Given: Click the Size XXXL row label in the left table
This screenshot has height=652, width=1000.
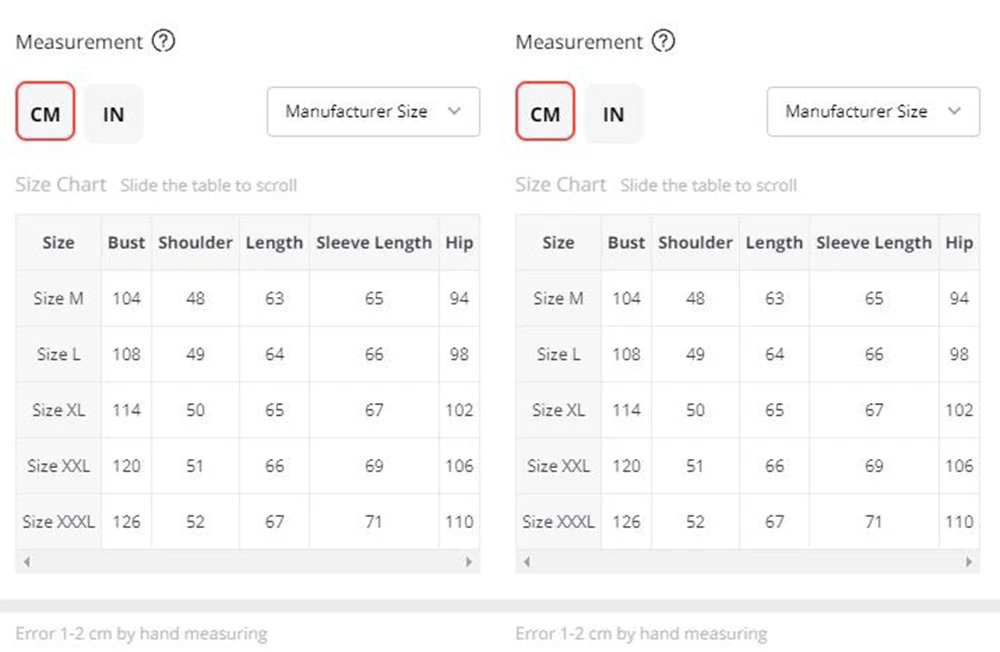Looking at the screenshot, I should 59,521.
